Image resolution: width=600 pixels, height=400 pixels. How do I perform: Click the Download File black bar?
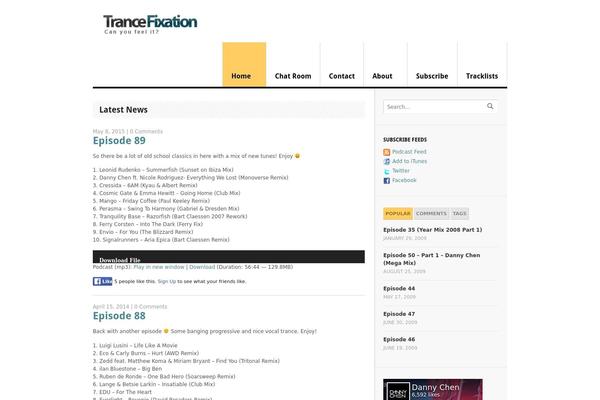[x=228, y=256]
